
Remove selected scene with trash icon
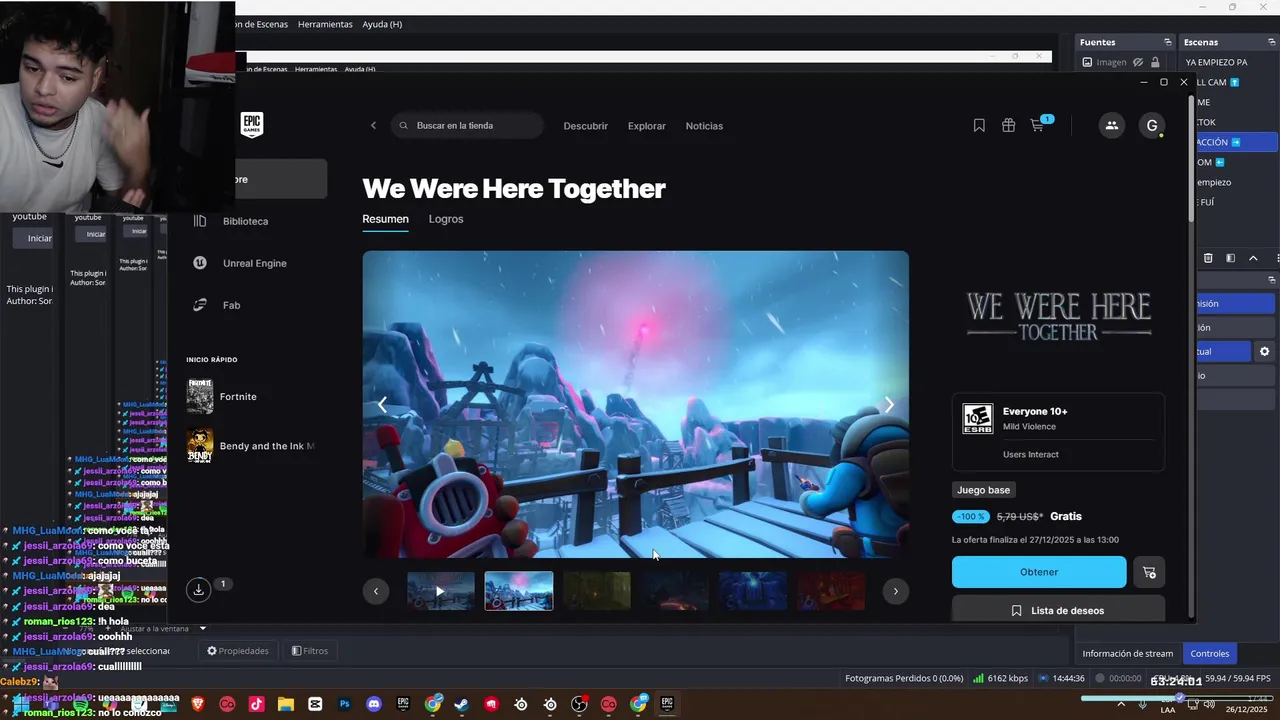coord(1208,258)
